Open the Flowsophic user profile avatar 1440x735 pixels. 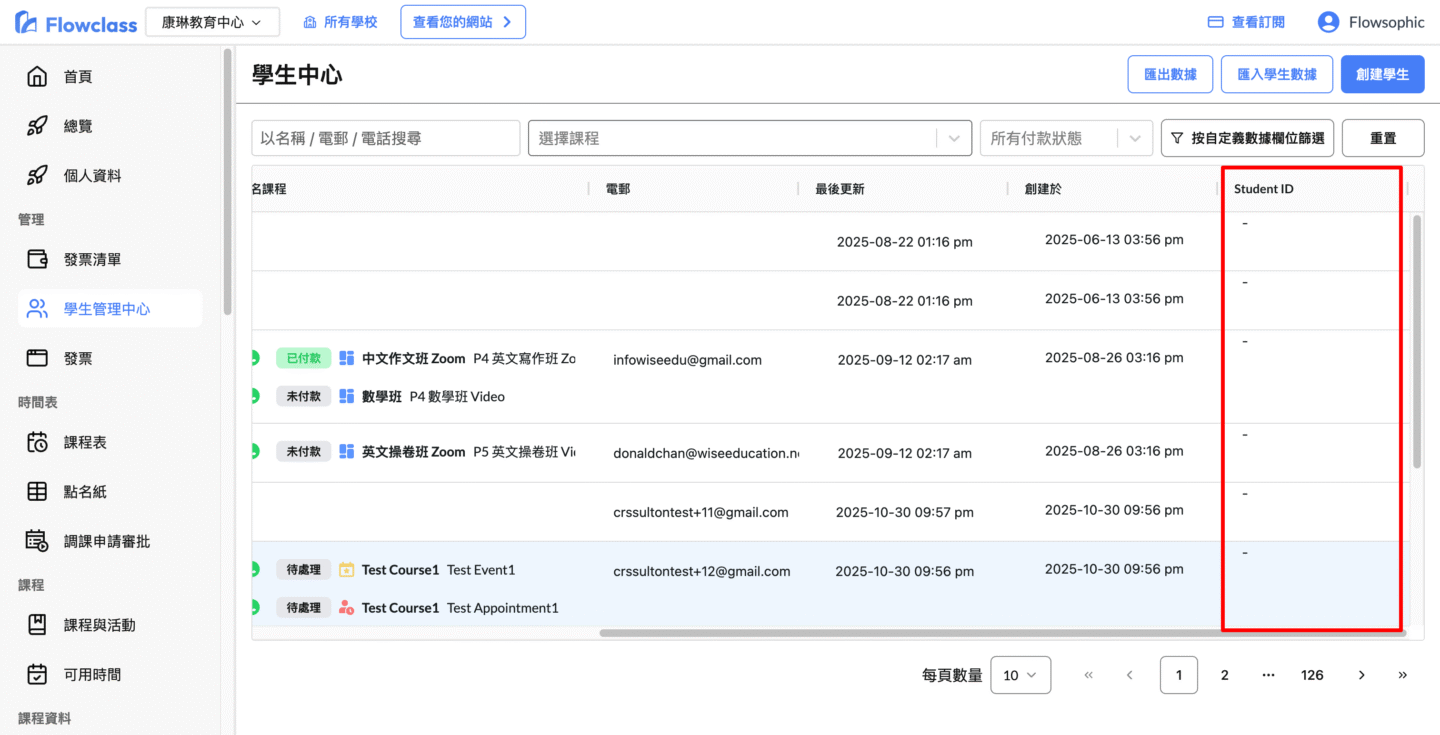tap(1328, 22)
